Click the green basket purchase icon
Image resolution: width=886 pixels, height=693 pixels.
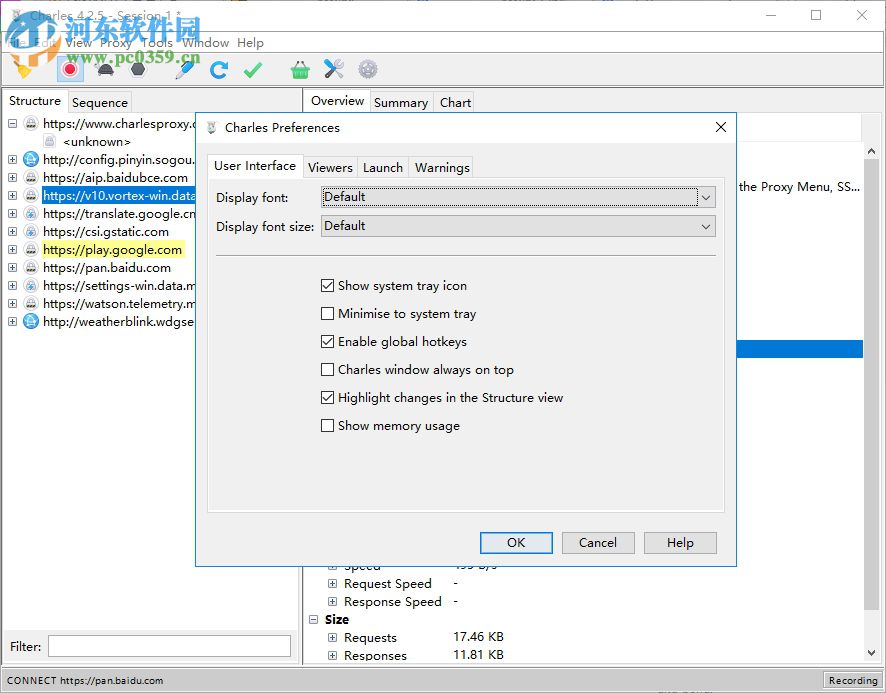click(x=300, y=70)
